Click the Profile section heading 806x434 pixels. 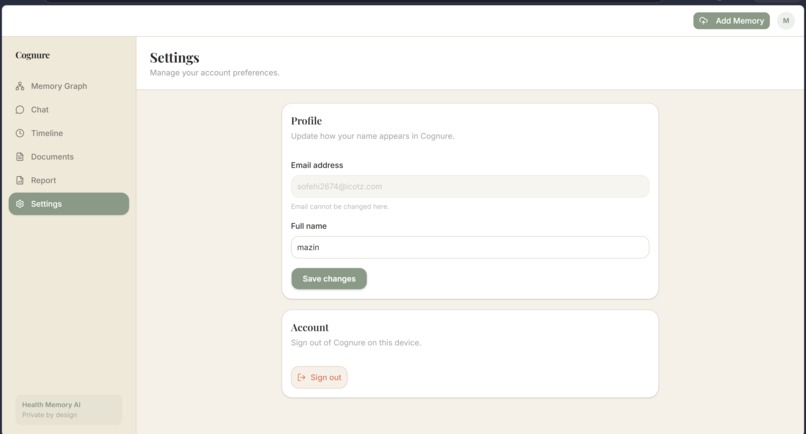click(306, 121)
